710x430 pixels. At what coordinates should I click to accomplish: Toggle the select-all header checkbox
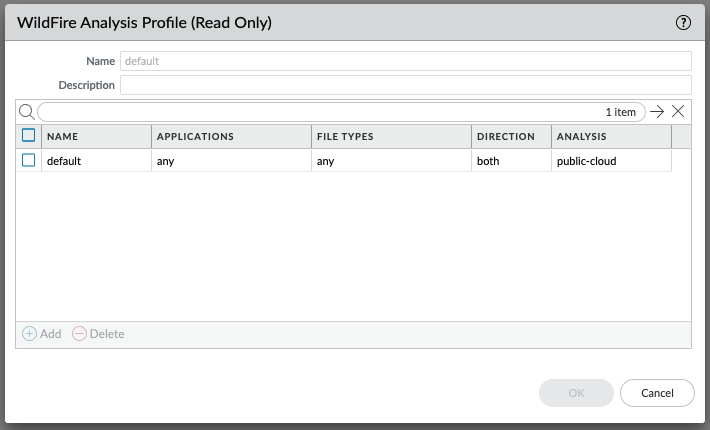(29, 136)
